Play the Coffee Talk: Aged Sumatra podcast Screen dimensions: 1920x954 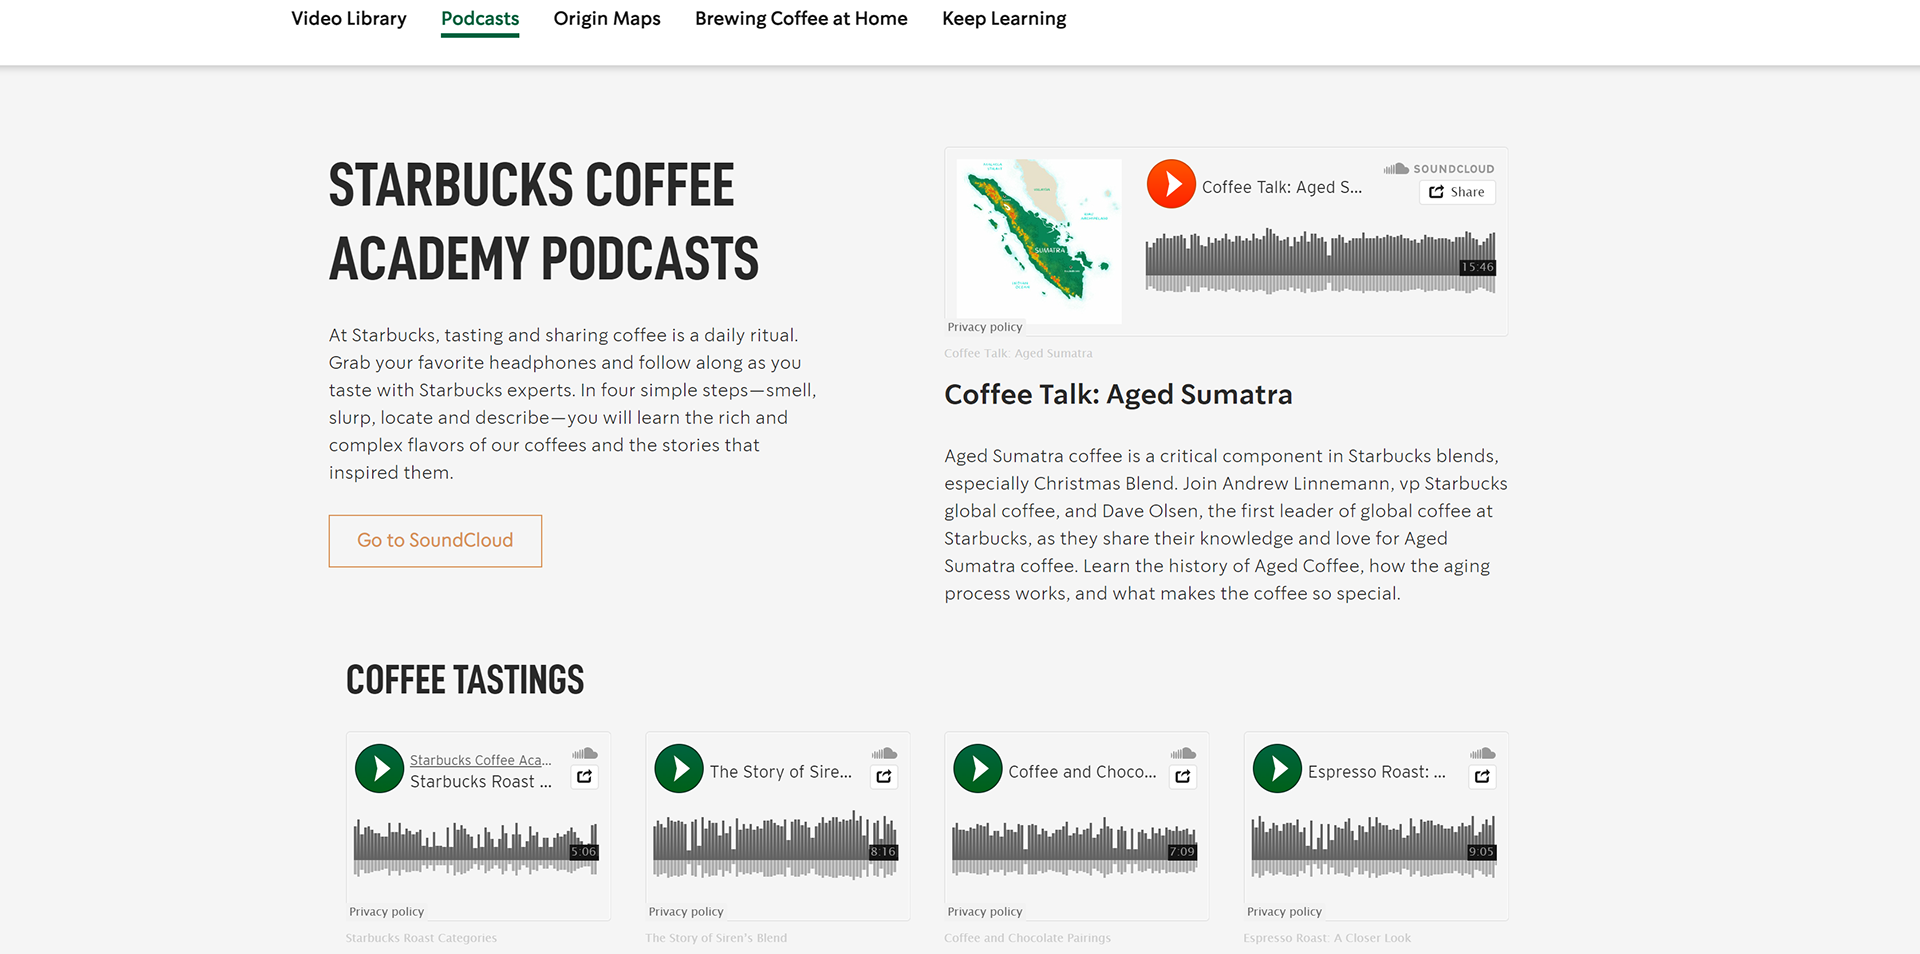[1171, 185]
